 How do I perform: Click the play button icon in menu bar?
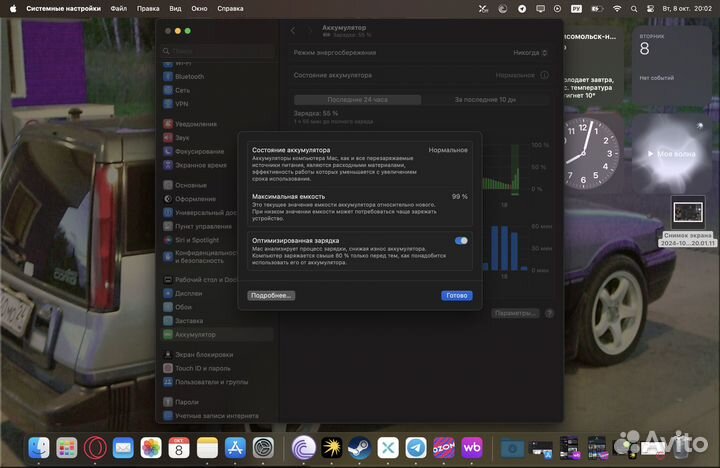(x=557, y=8)
